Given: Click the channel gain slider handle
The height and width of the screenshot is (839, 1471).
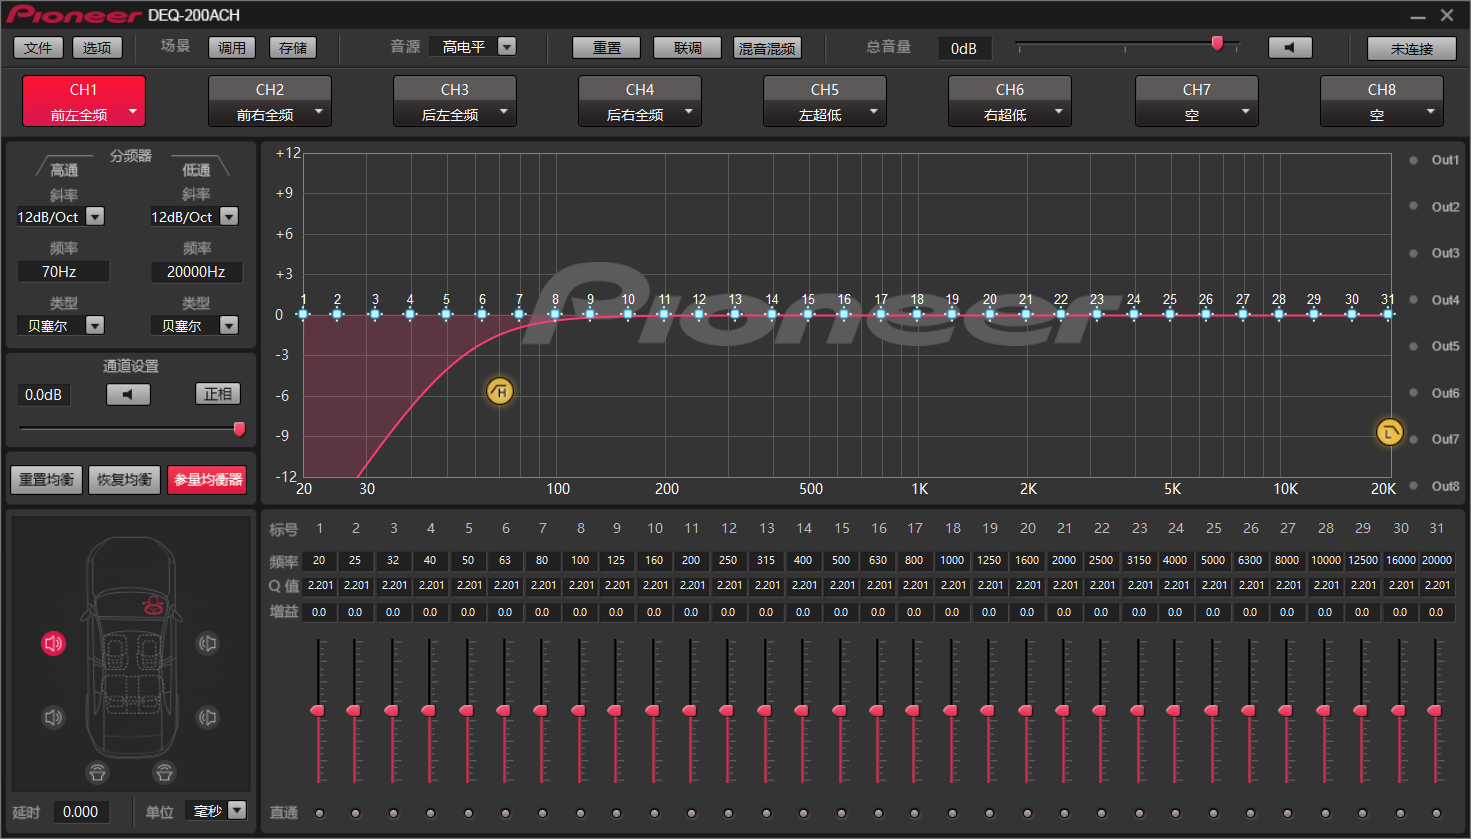Looking at the screenshot, I should (239, 429).
